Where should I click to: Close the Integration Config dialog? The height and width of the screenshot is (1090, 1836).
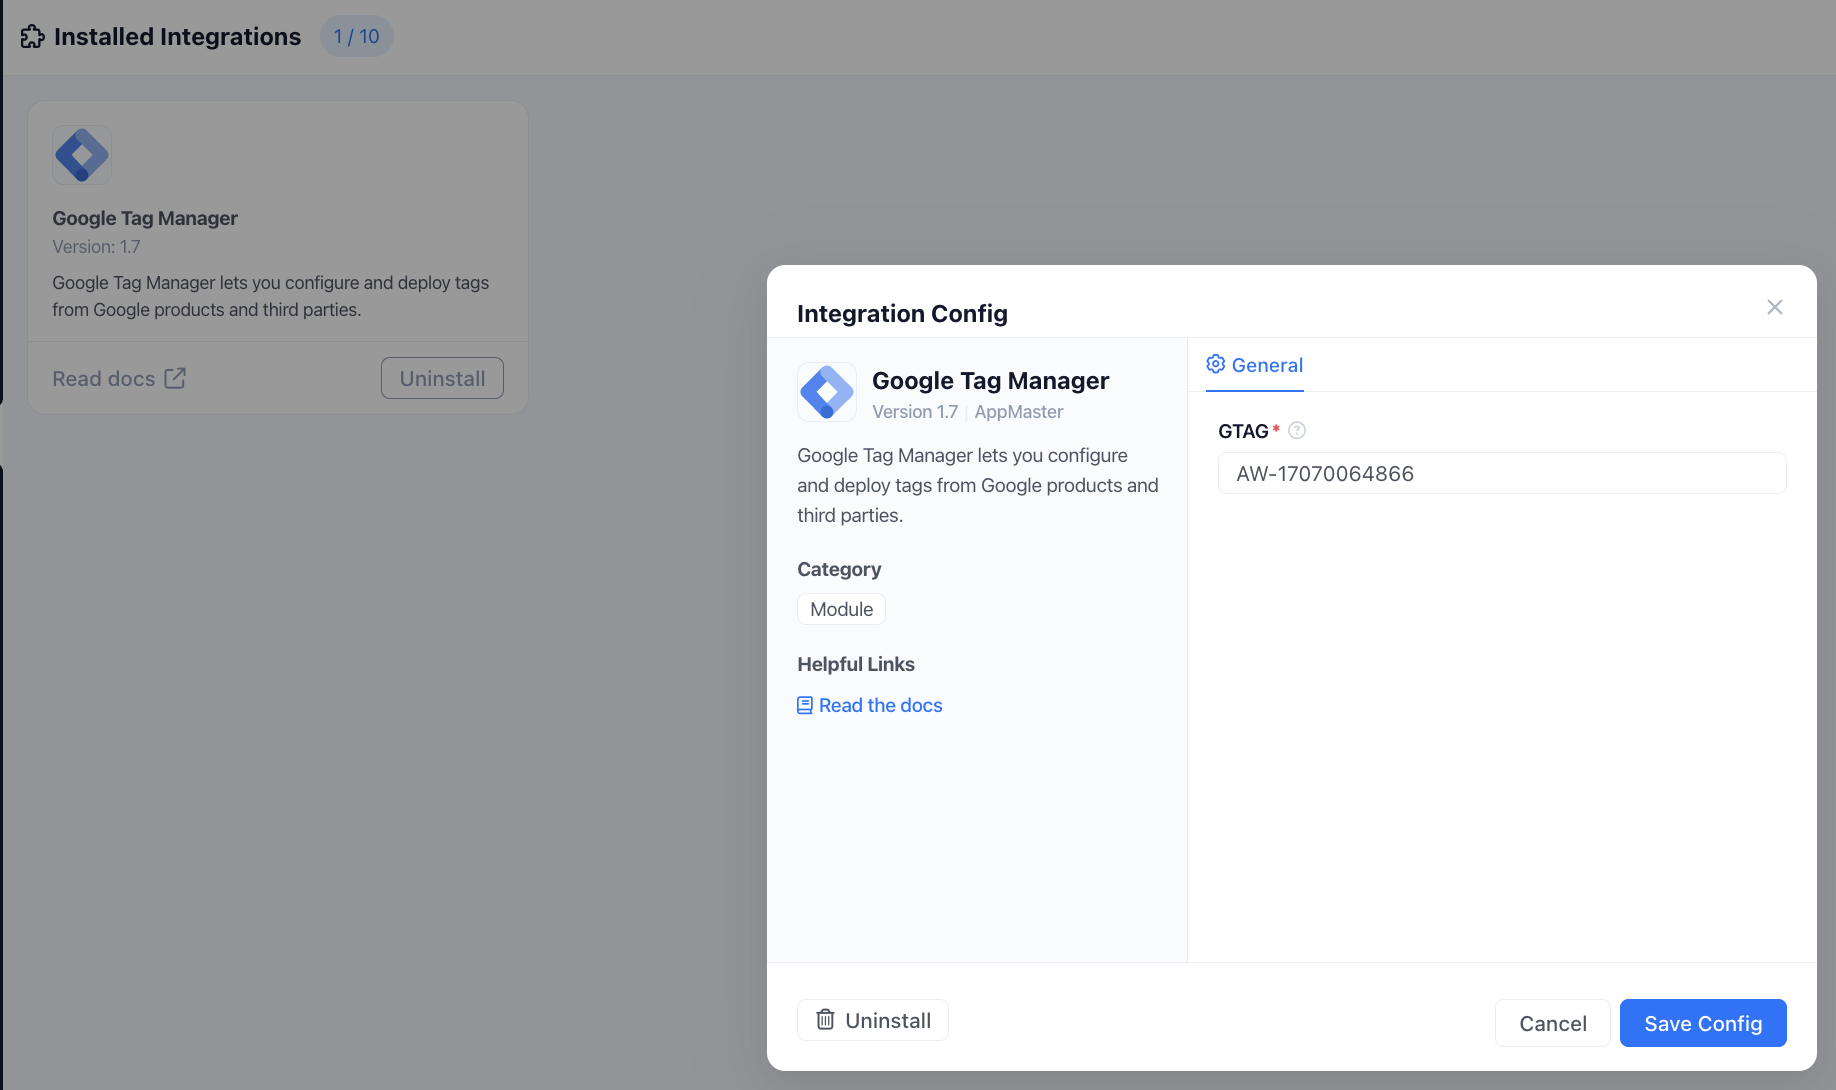point(1775,307)
